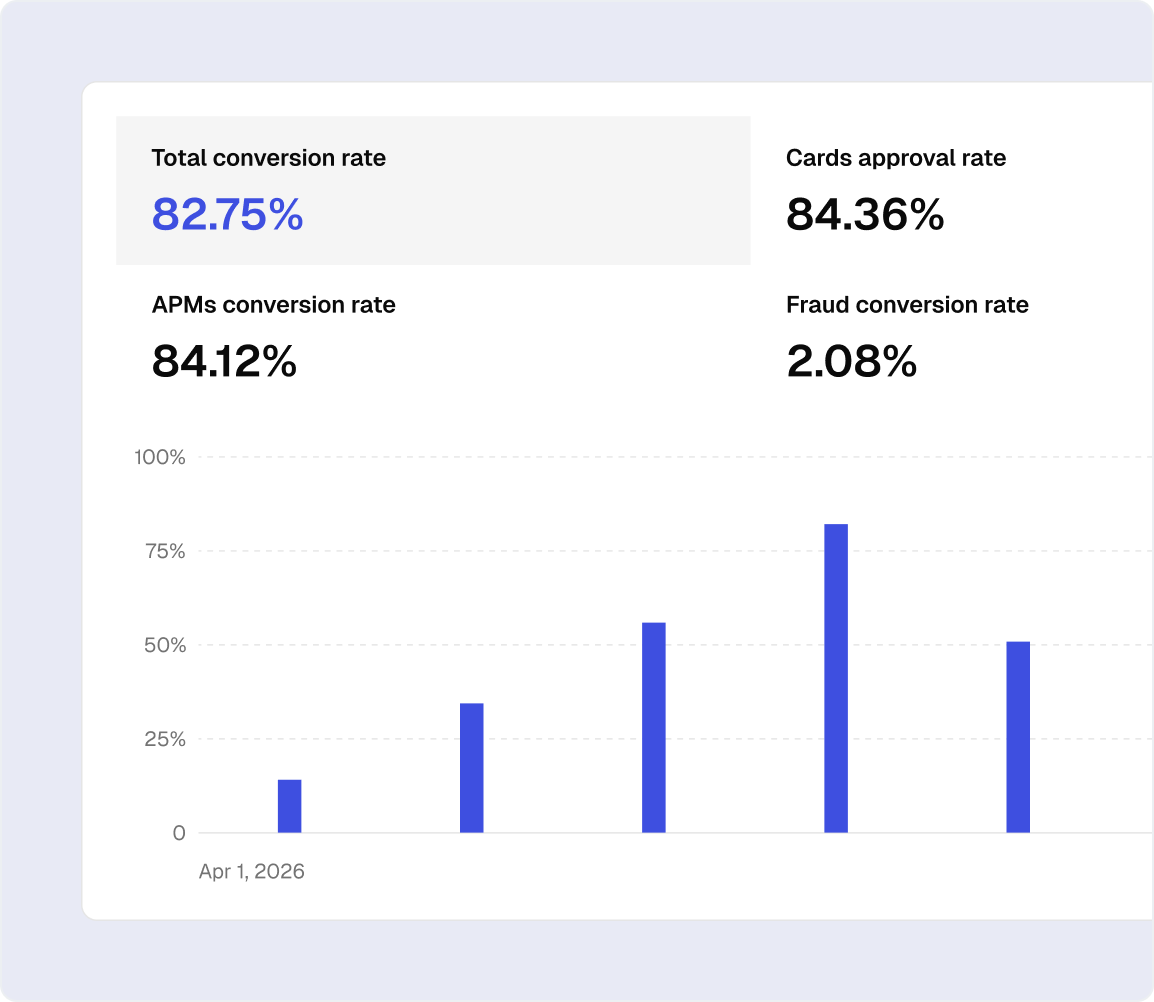Open the APMs conversion rate metric
The image size is (1154, 1002).
click(x=273, y=305)
